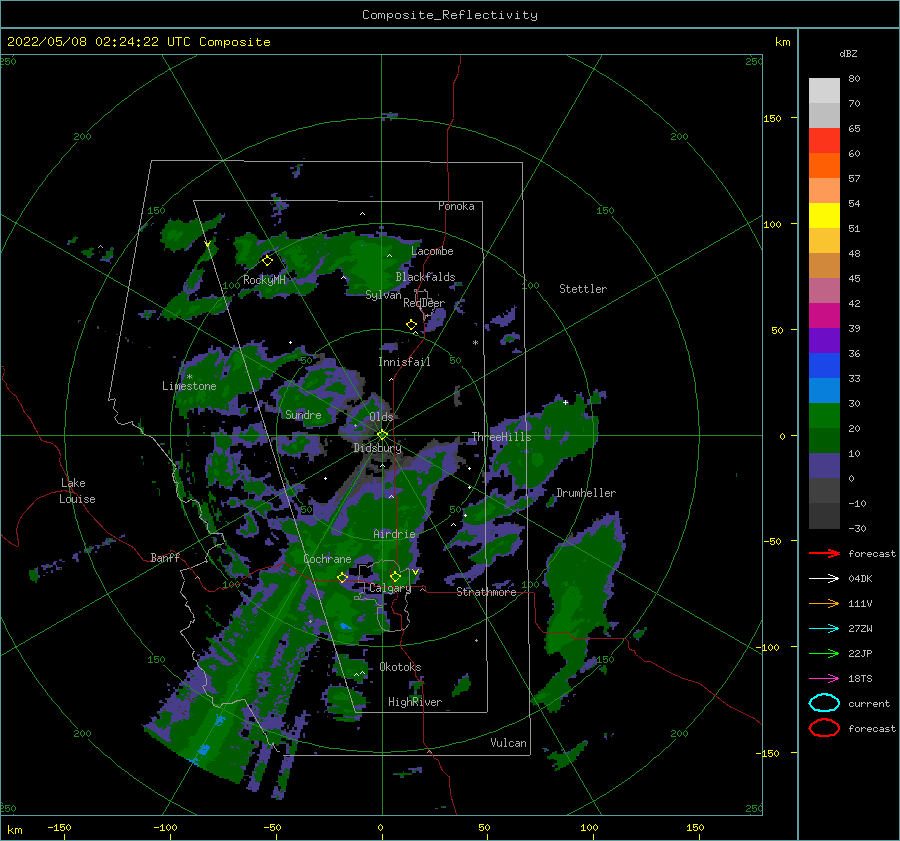The image size is (900, 841).
Task: Click the Drumheller town label
Action: [586, 493]
